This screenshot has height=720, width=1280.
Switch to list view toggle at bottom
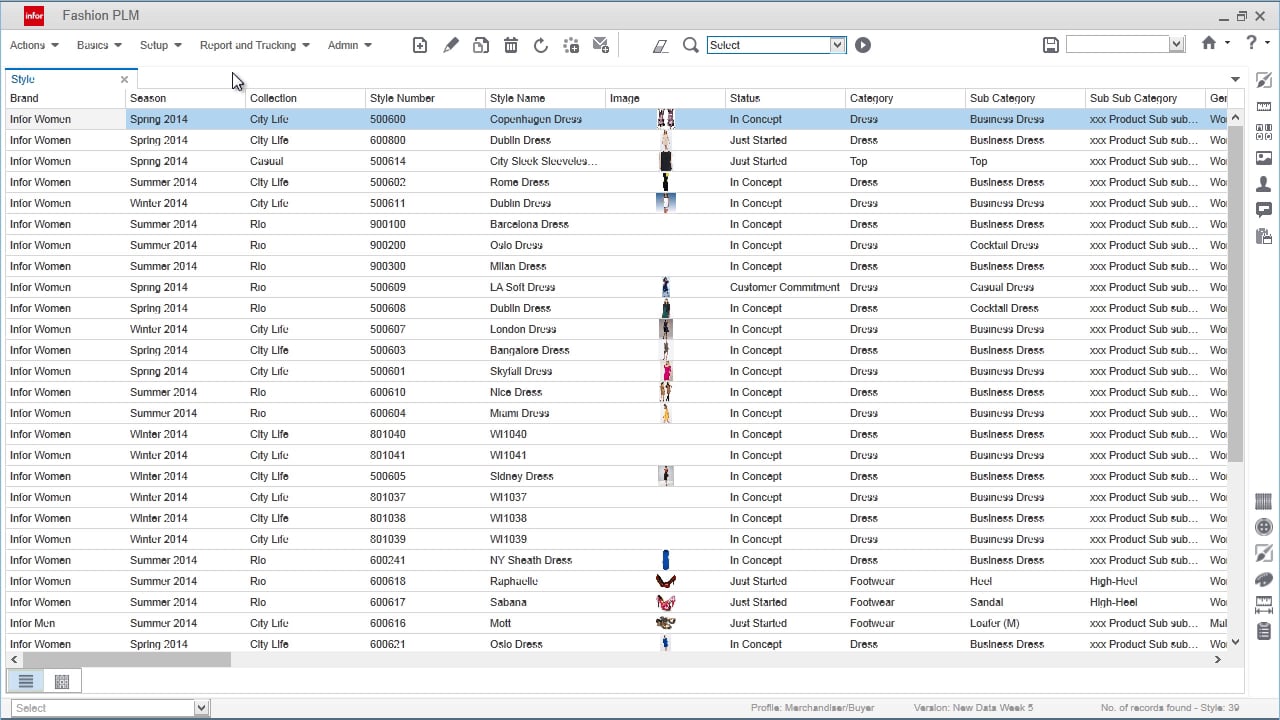(x=26, y=681)
